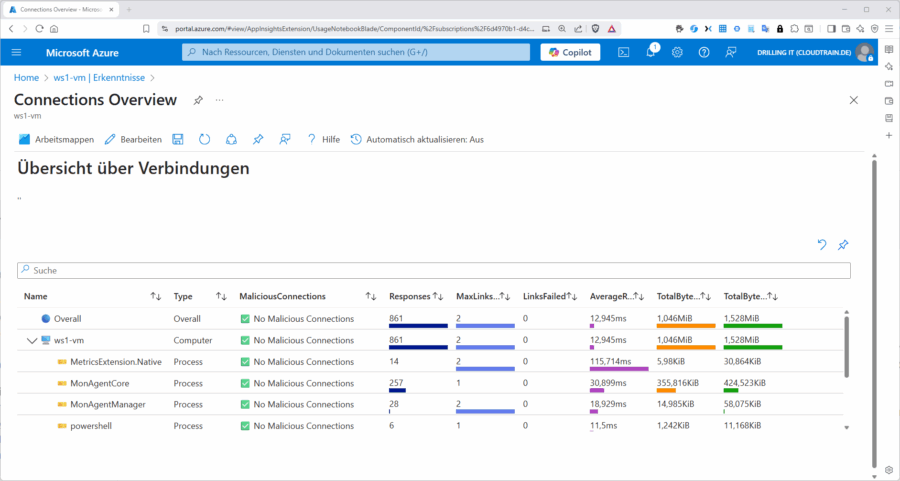Click the toolbar feedback person icon

[285, 139]
